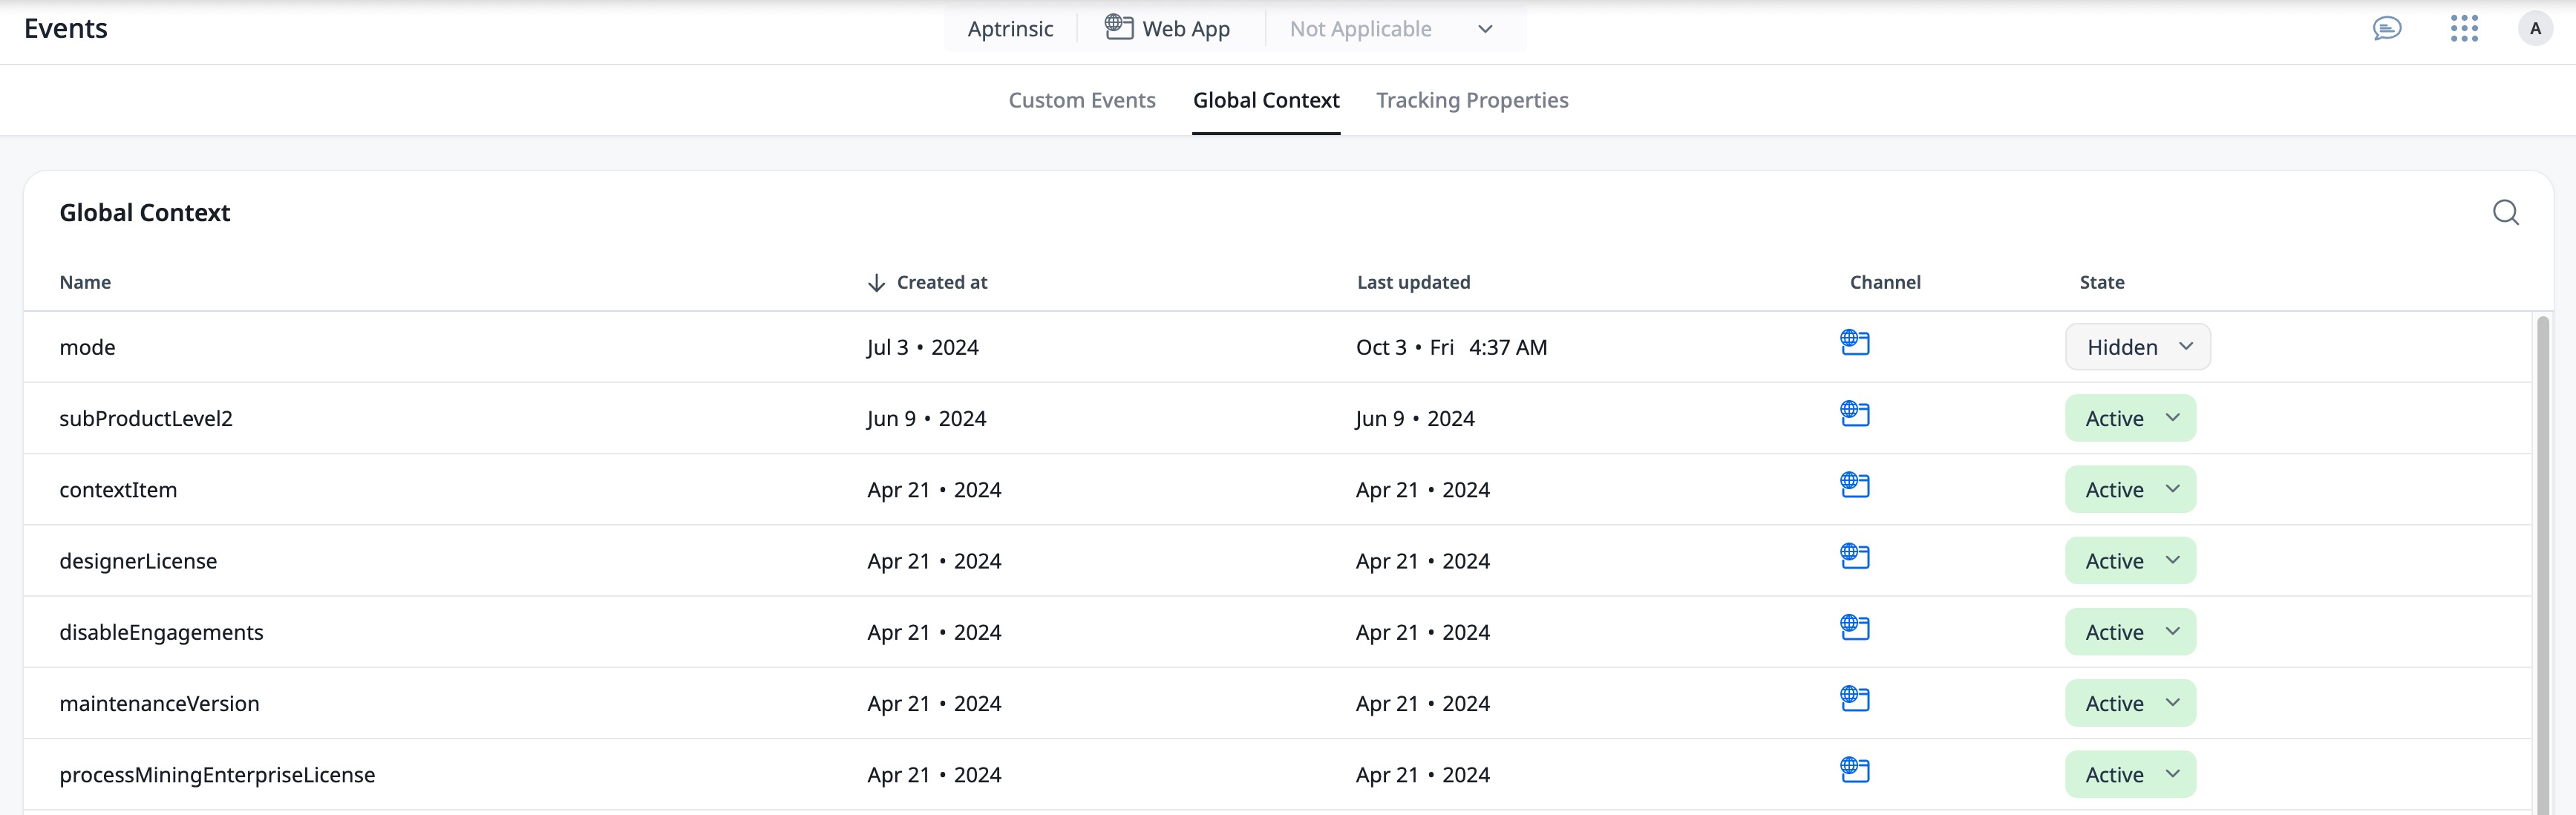Sort by Created at arrow
This screenshot has width=2576, height=815.
coord(876,283)
